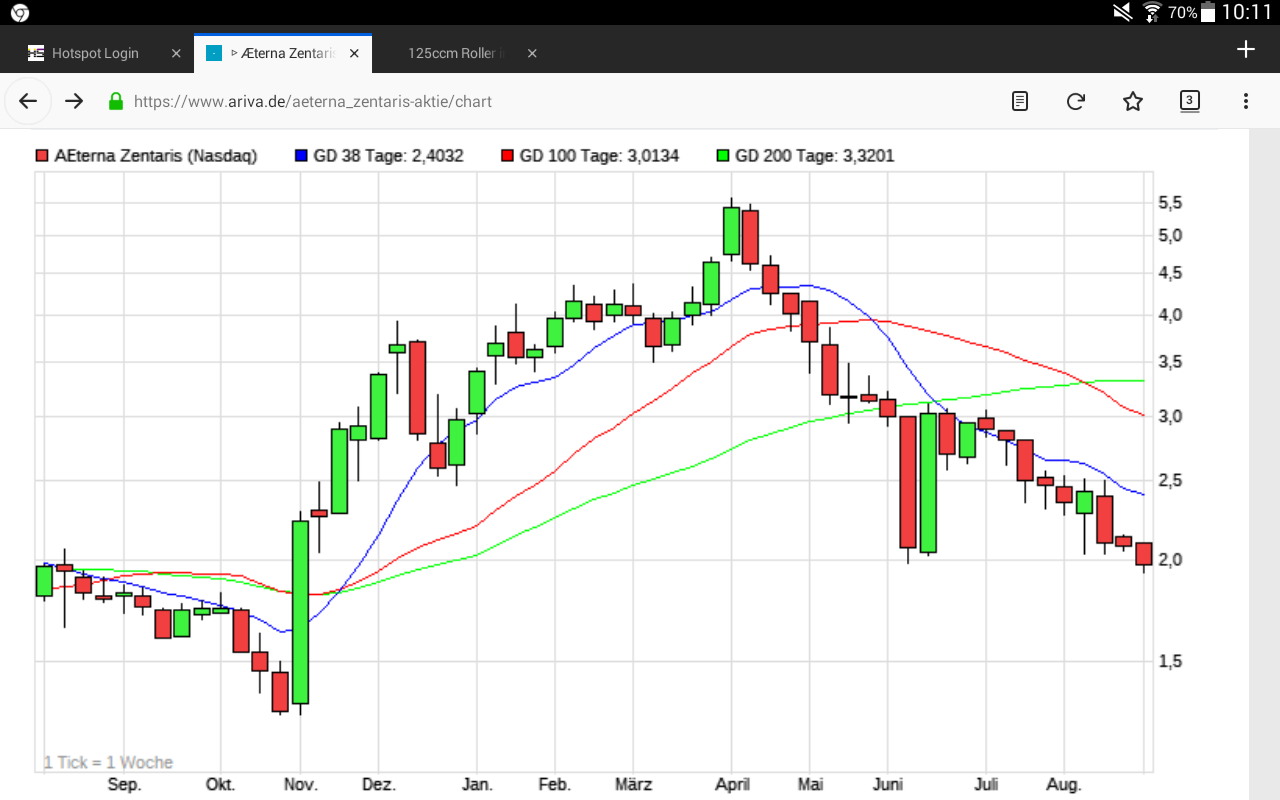The height and width of the screenshot is (800, 1280).
Task: Click the Sep. label on the time axis
Action: coord(124,785)
